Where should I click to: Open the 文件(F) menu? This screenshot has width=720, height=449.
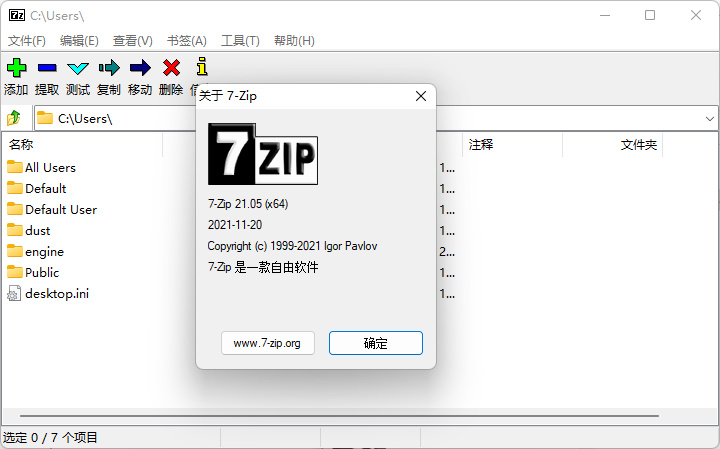click(x=27, y=41)
